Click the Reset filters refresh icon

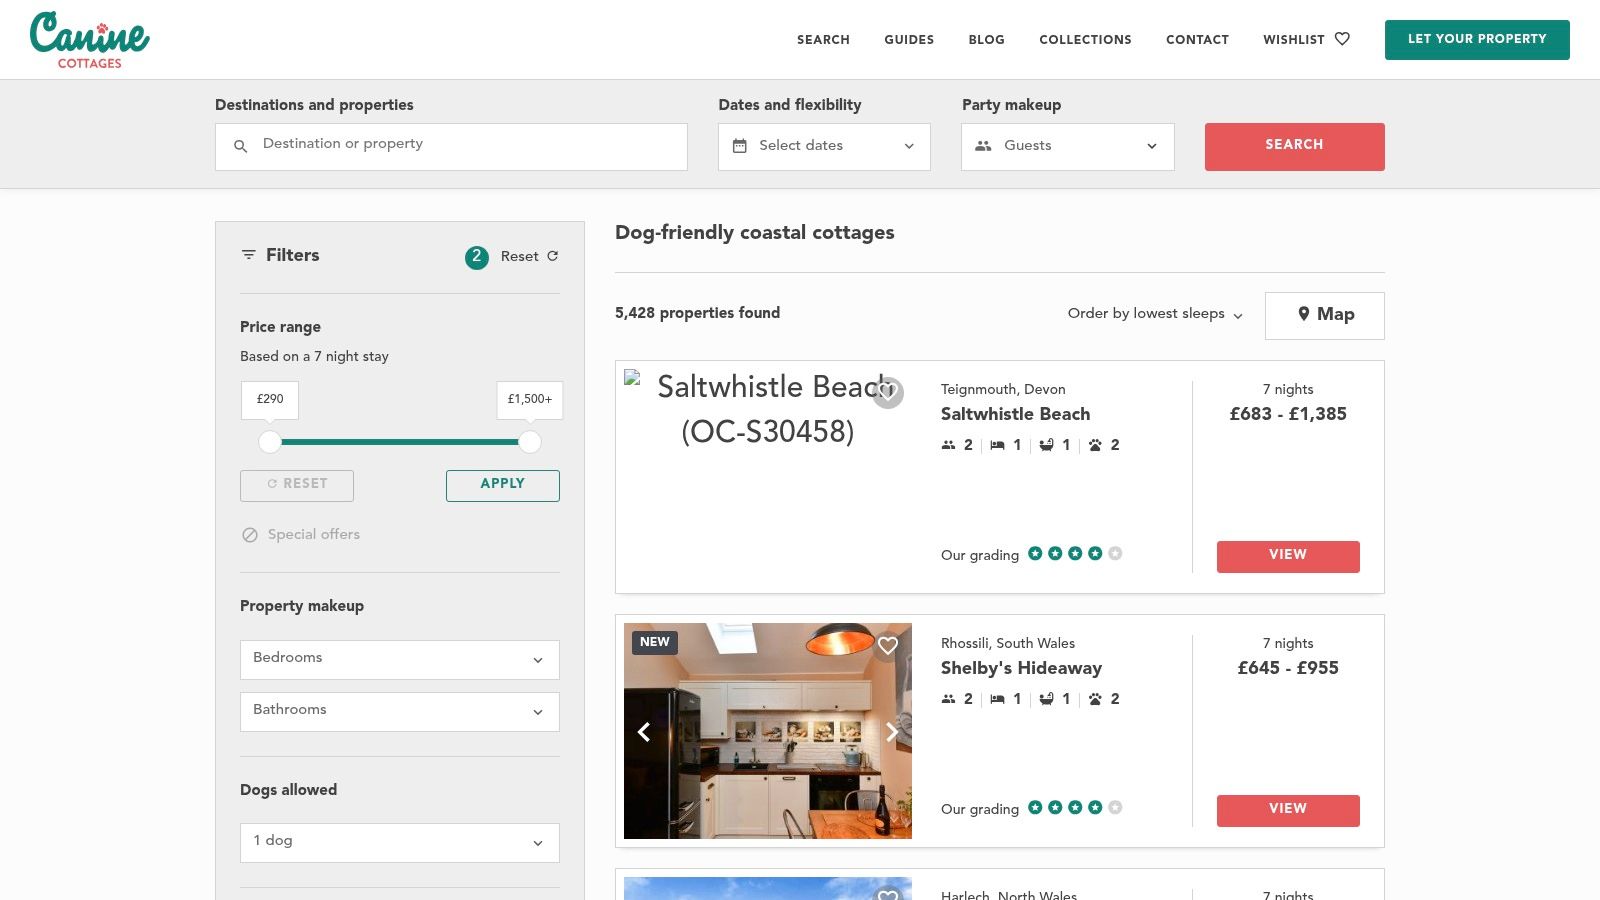[x=552, y=256]
